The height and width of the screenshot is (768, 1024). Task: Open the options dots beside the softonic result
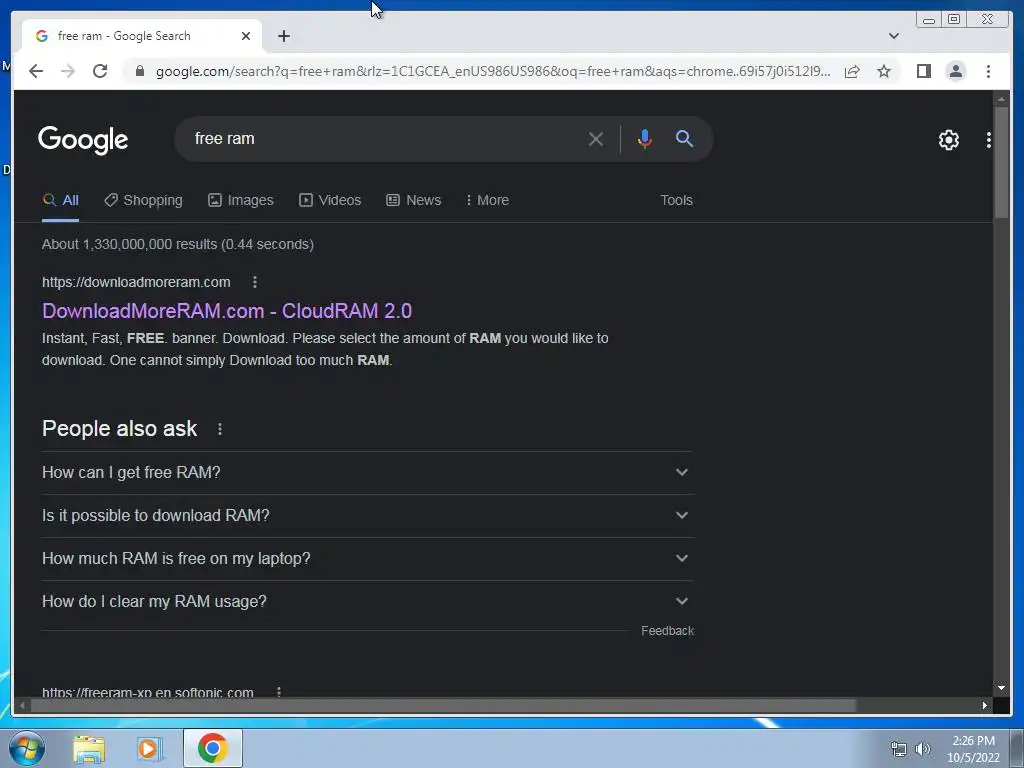pyautogui.click(x=279, y=692)
